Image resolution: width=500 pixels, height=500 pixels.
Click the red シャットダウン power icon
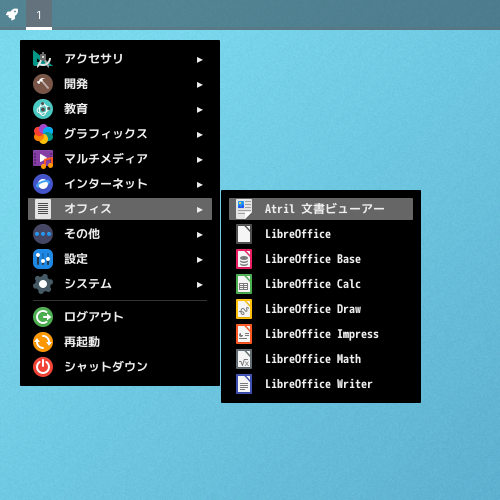point(43,367)
